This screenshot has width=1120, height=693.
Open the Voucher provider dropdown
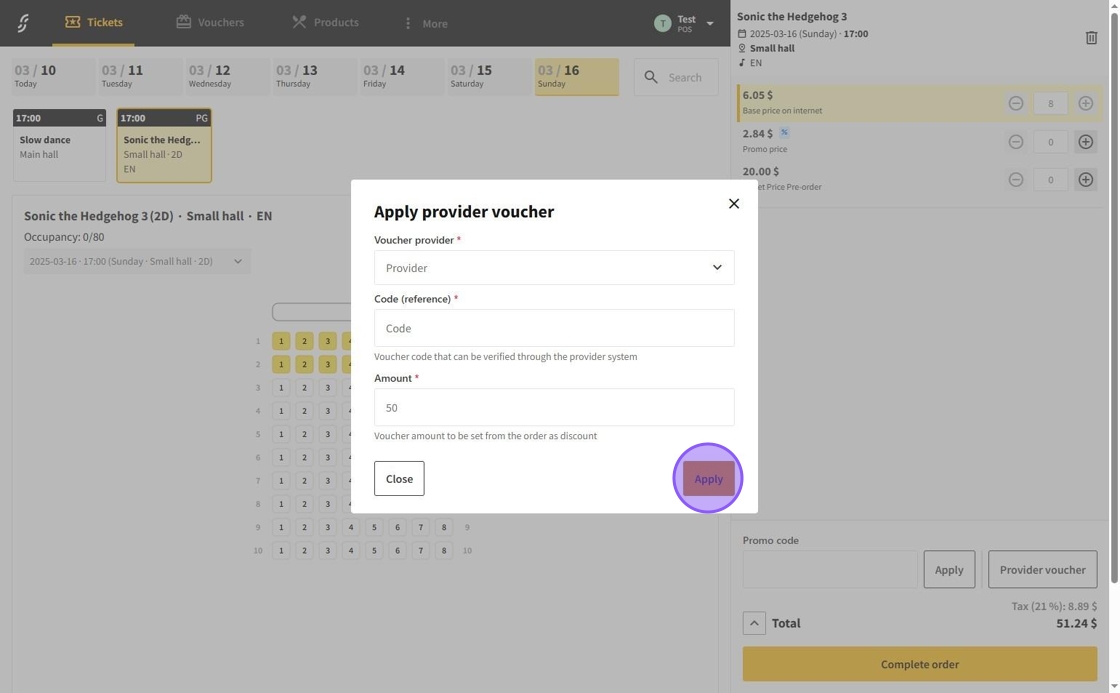point(554,268)
